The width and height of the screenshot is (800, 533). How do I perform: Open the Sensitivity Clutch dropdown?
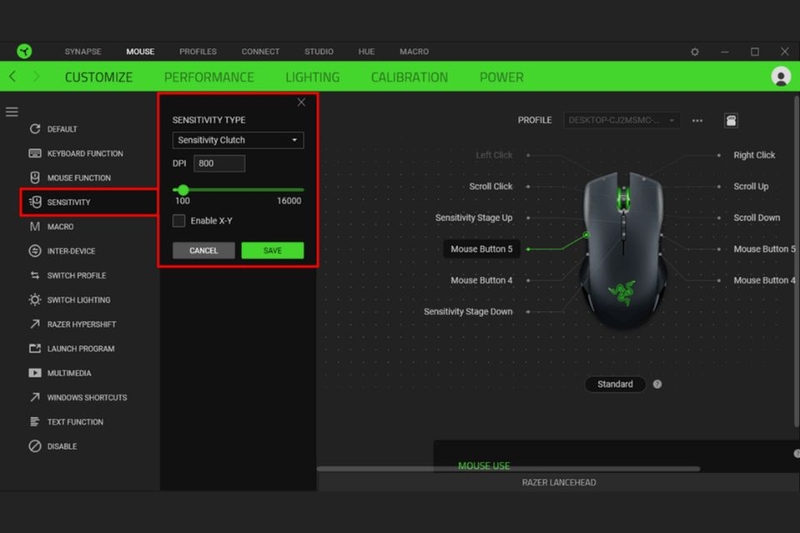point(238,140)
